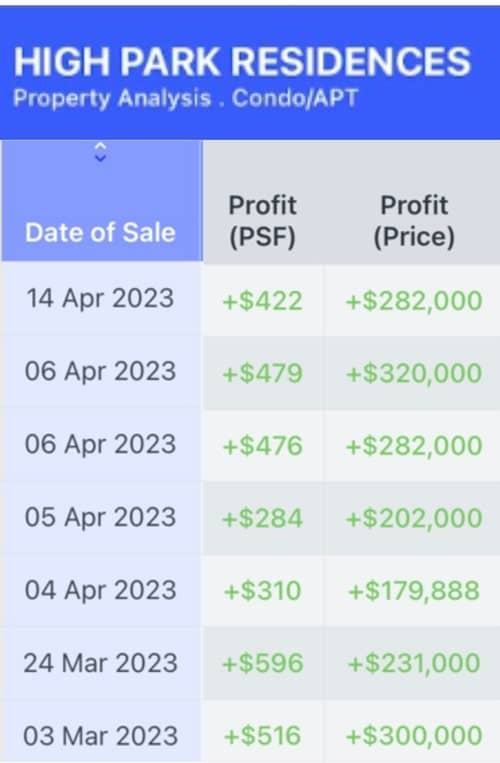The height and width of the screenshot is (763, 500).
Task: Click the +$300,000 profit price value
Action: pos(414,736)
